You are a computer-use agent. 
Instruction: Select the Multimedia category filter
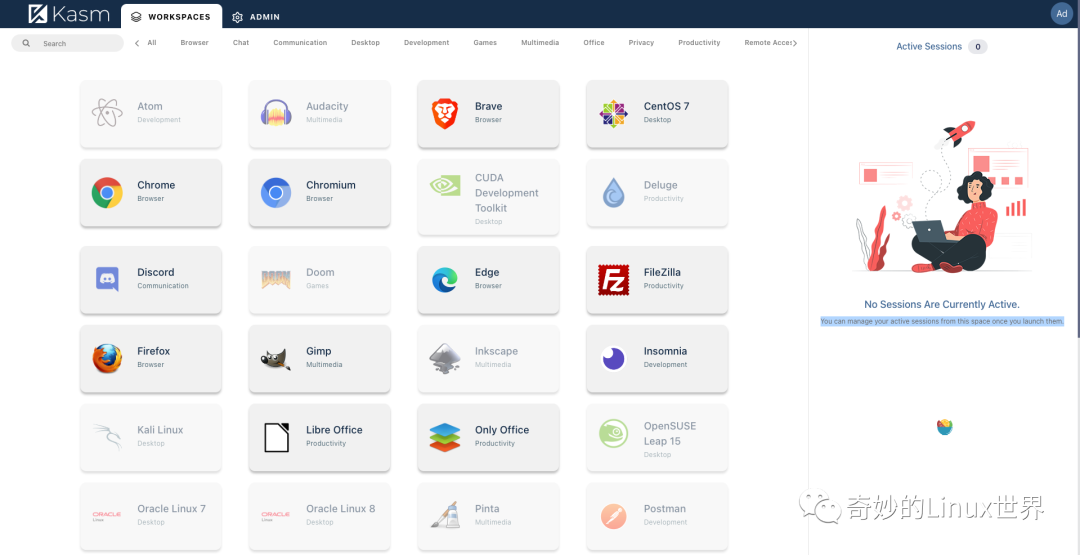[x=540, y=43]
